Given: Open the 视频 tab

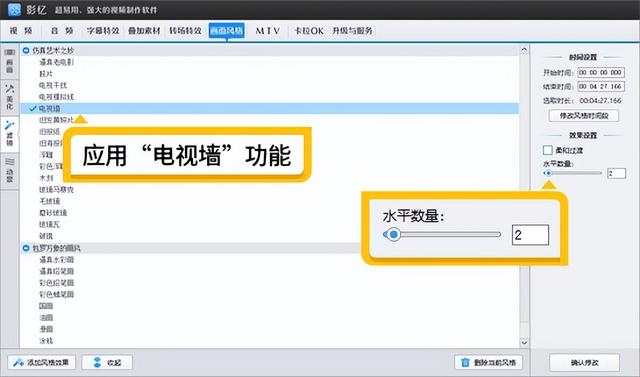Looking at the screenshot, I should click(x=21, y=31).
